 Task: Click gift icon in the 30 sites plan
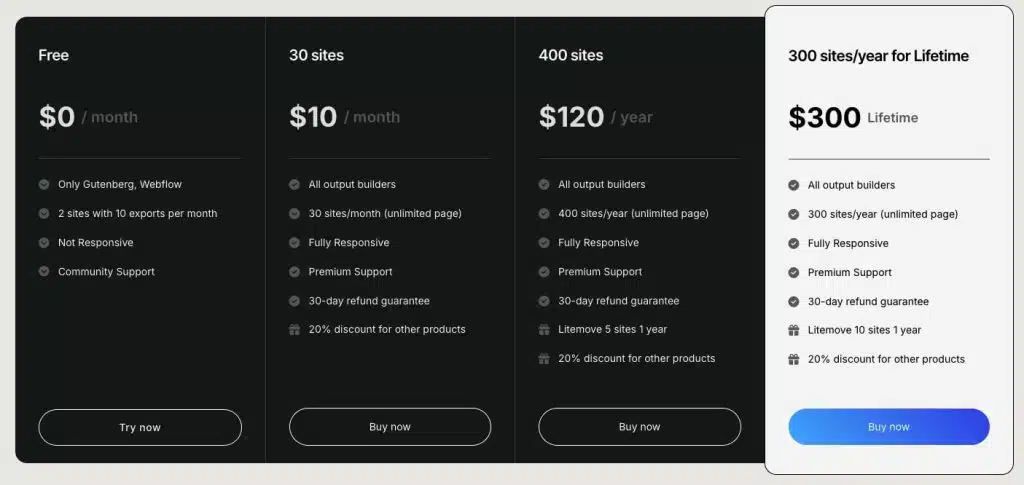coord(295,329)
